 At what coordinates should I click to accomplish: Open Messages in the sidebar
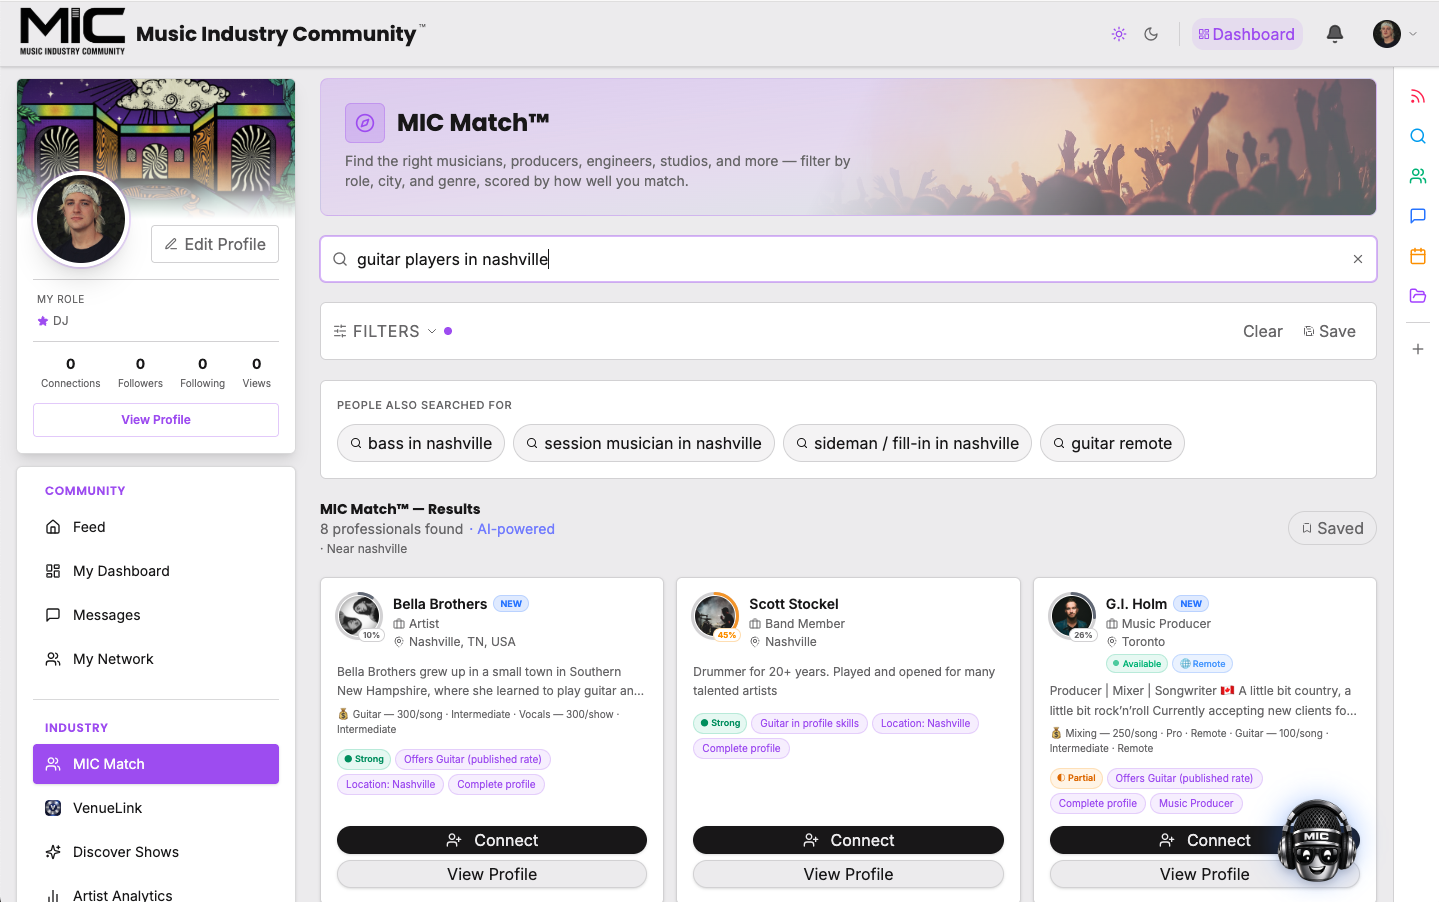pos(156,615)
